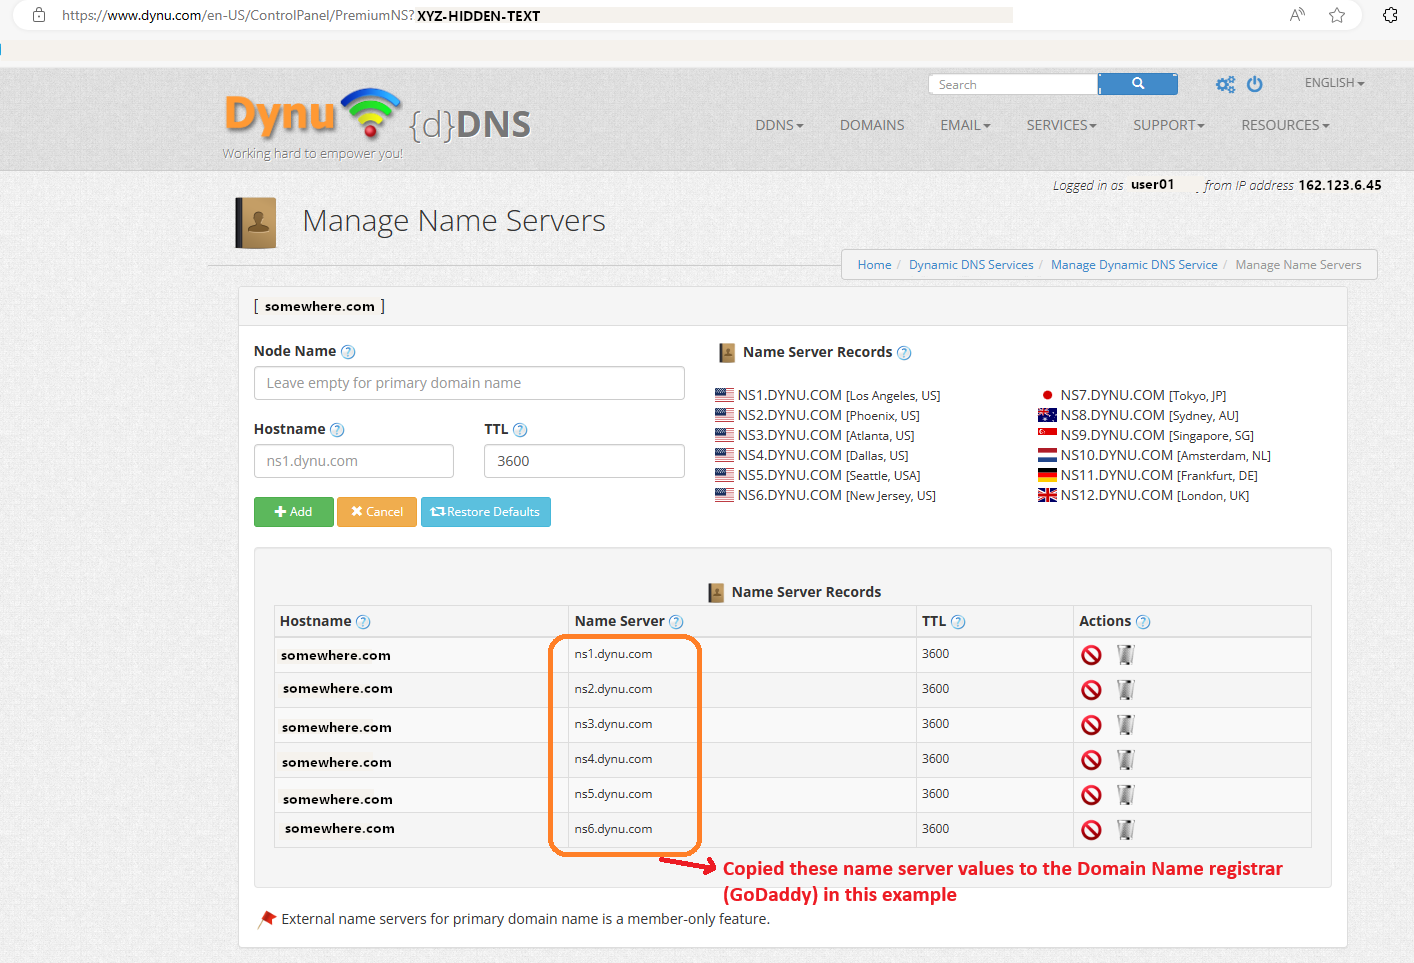The width and height of the screenshot is (1414, 963).
Task: Disable the ns4.dynu.com record
Action: (x=1091, y=760)
